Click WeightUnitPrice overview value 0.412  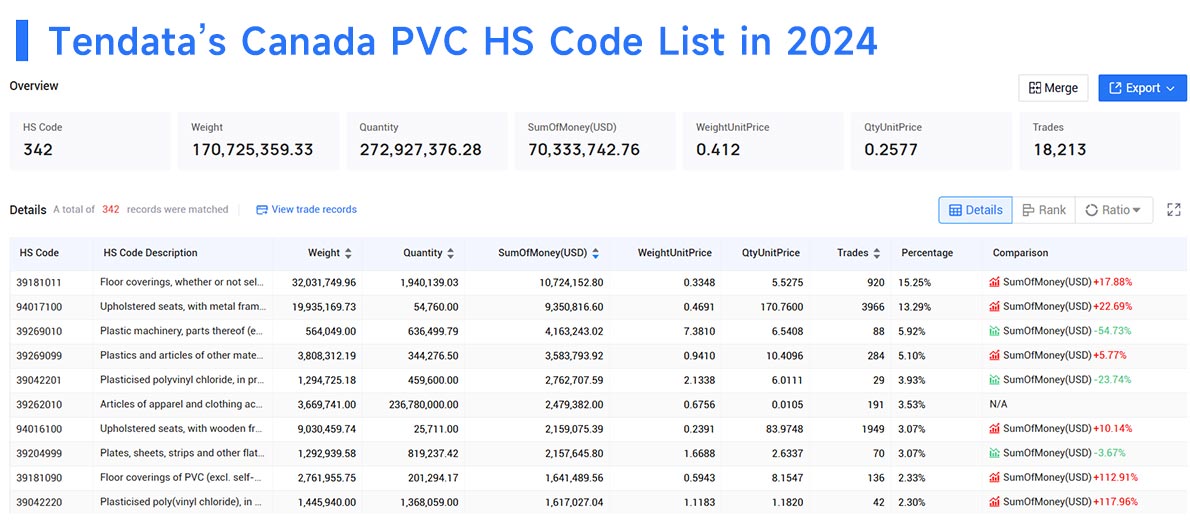coord(718,150)
